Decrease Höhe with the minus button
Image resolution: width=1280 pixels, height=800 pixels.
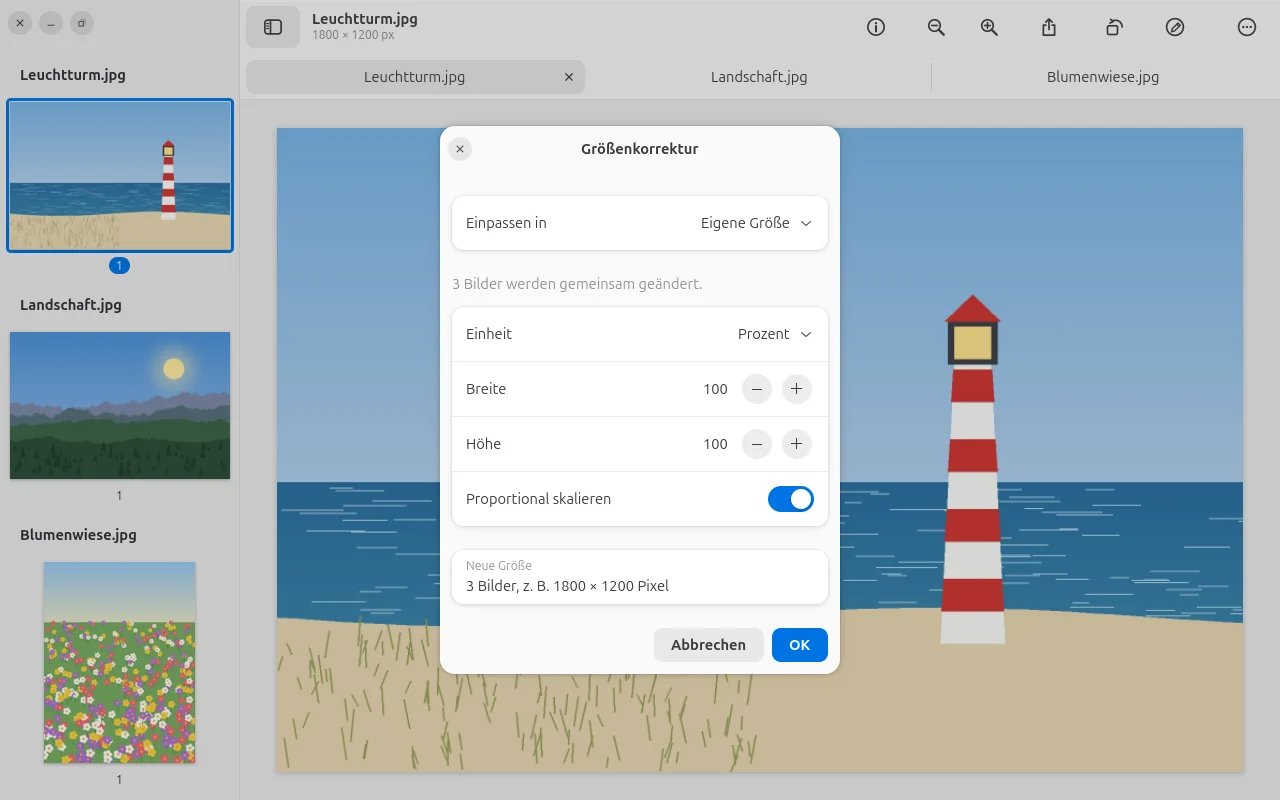click(x=757, y=444)
